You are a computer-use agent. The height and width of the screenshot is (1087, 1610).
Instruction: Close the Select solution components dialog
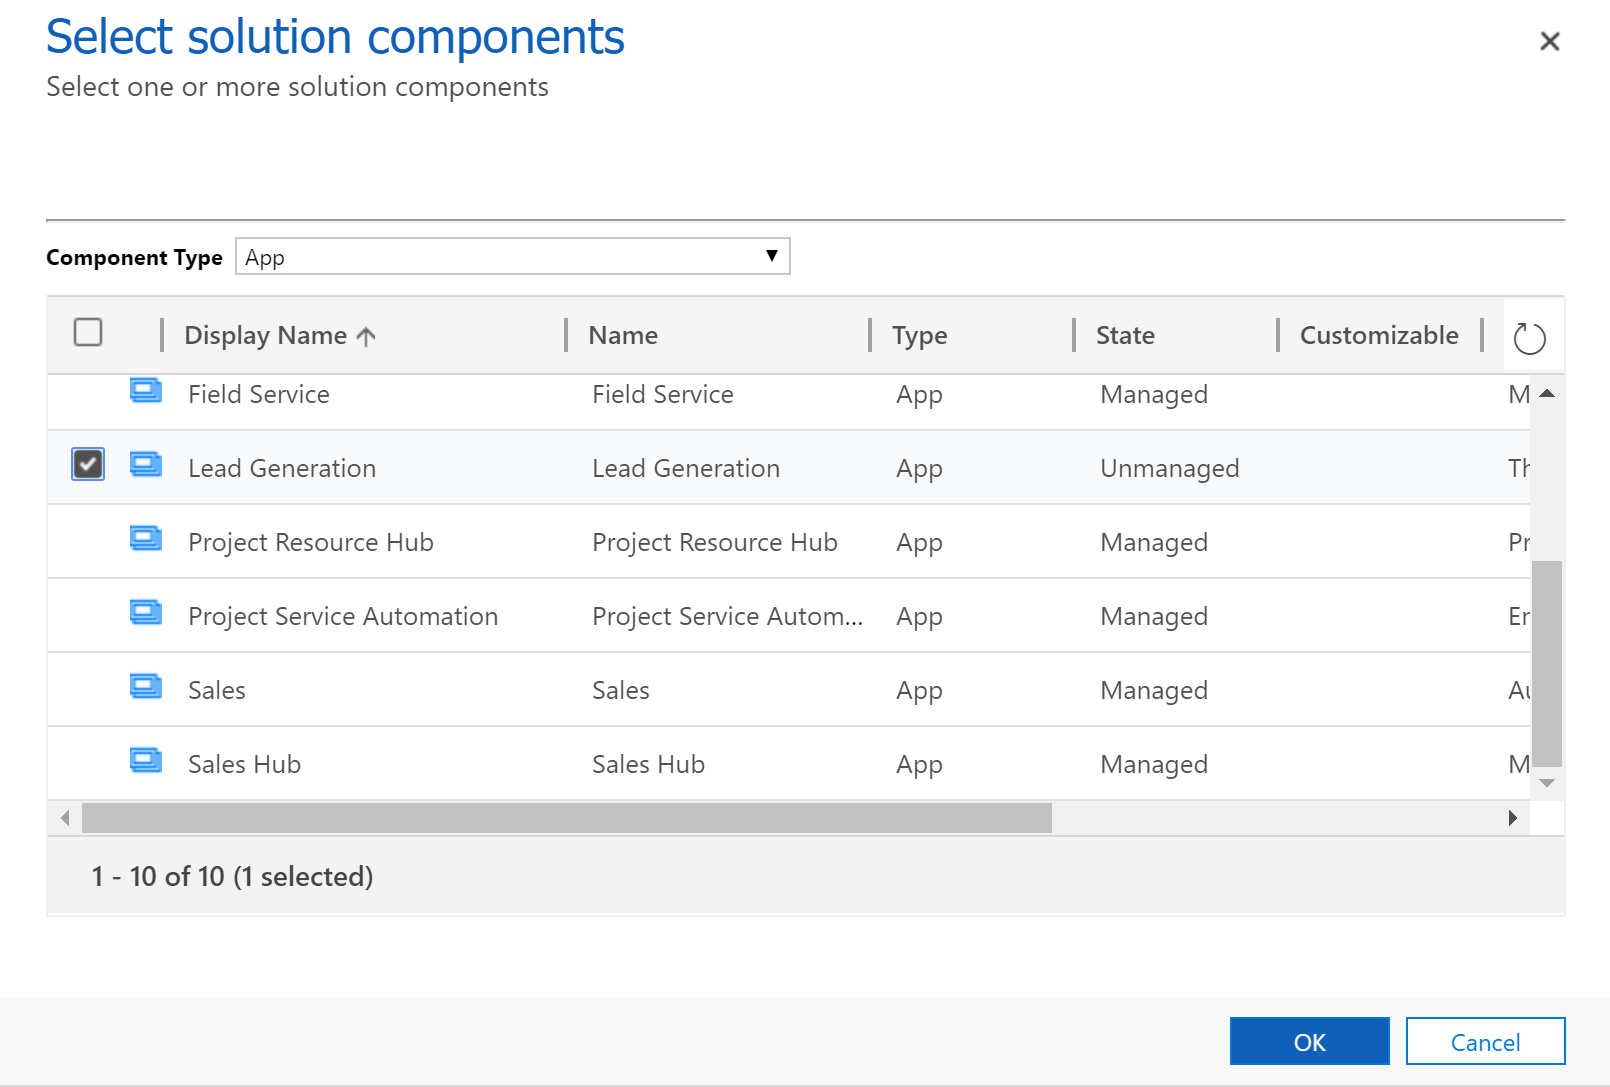pos(1549,41)
